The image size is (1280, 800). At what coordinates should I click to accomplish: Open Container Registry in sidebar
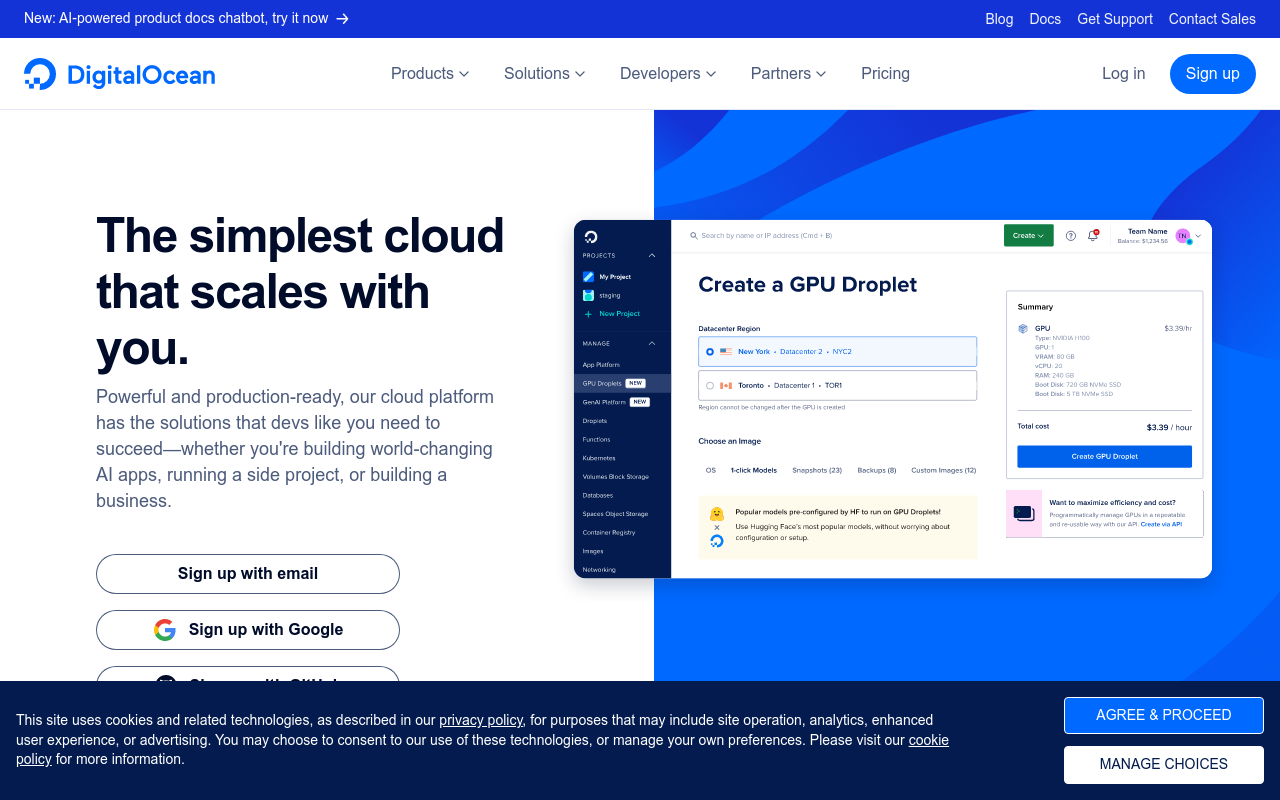point(609,533)
